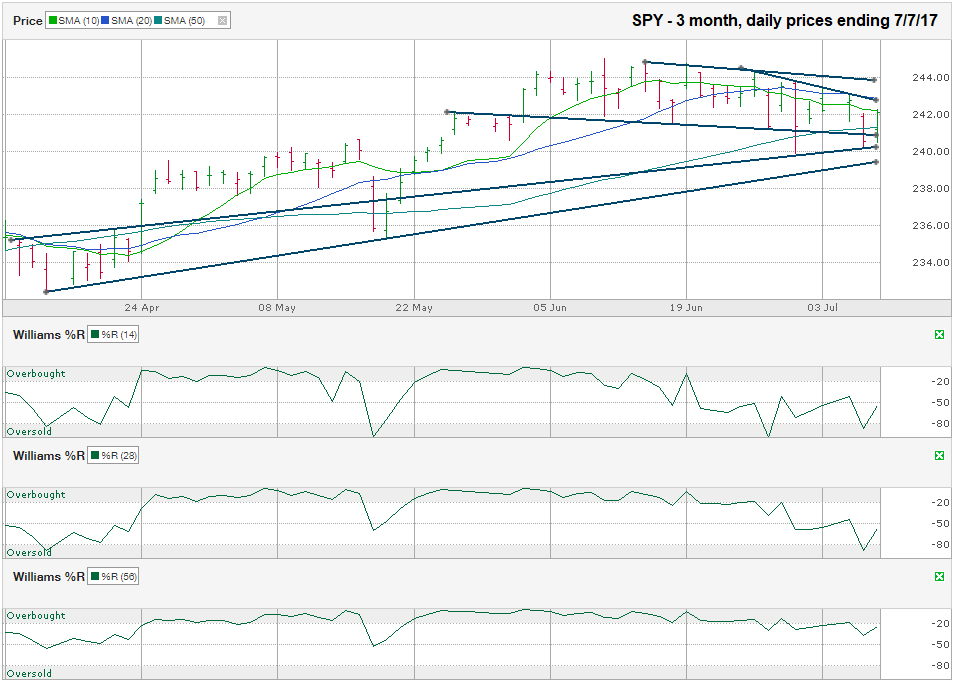The height and width of the screenshot is (680, 955).
Task: Click the blue SMA (20) legend swatch
Action: tap(105, 21)
